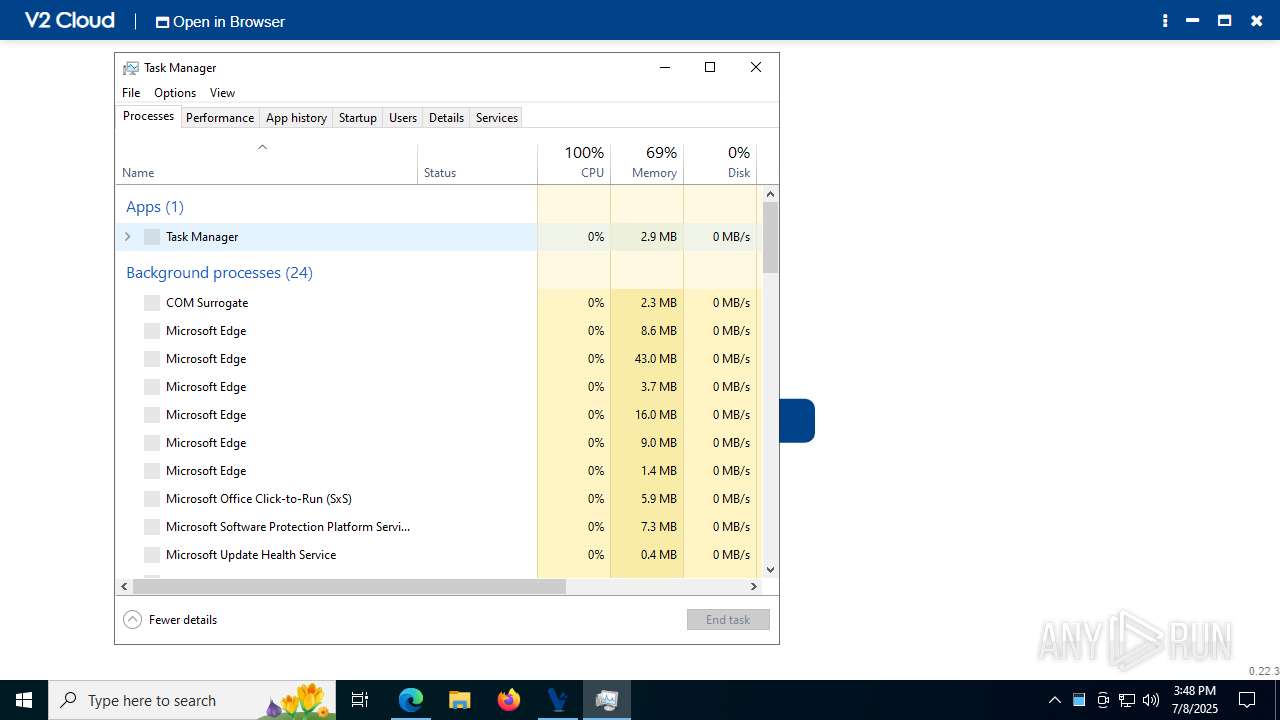Close the Task Manager window
Screen dimensions: 1280x720
(x=756, y=67)
